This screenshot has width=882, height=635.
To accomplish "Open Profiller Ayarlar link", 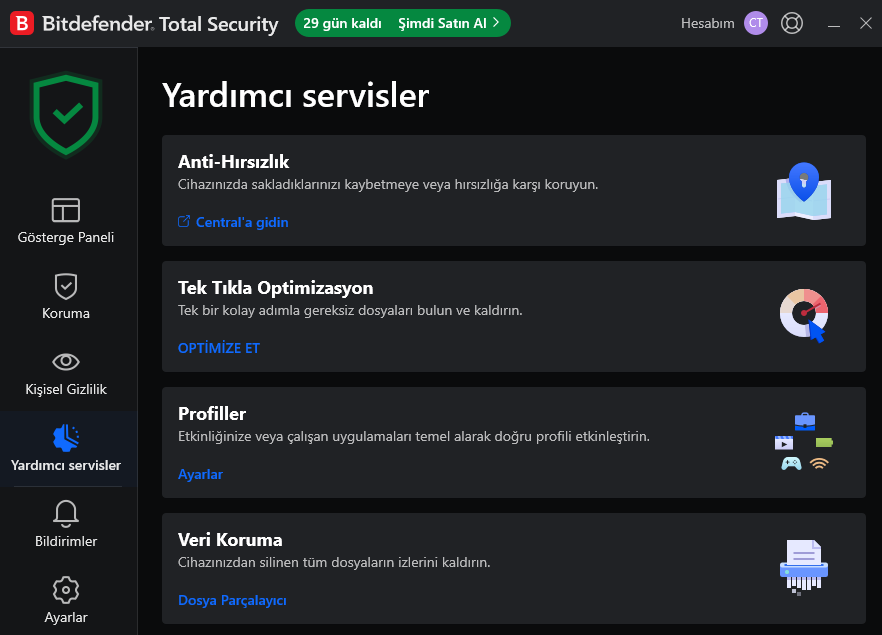I will (200, 474).
